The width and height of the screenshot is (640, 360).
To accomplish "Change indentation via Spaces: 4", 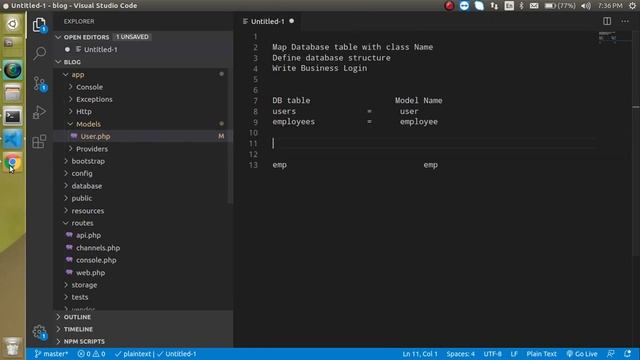I will [x=460, y=354].
